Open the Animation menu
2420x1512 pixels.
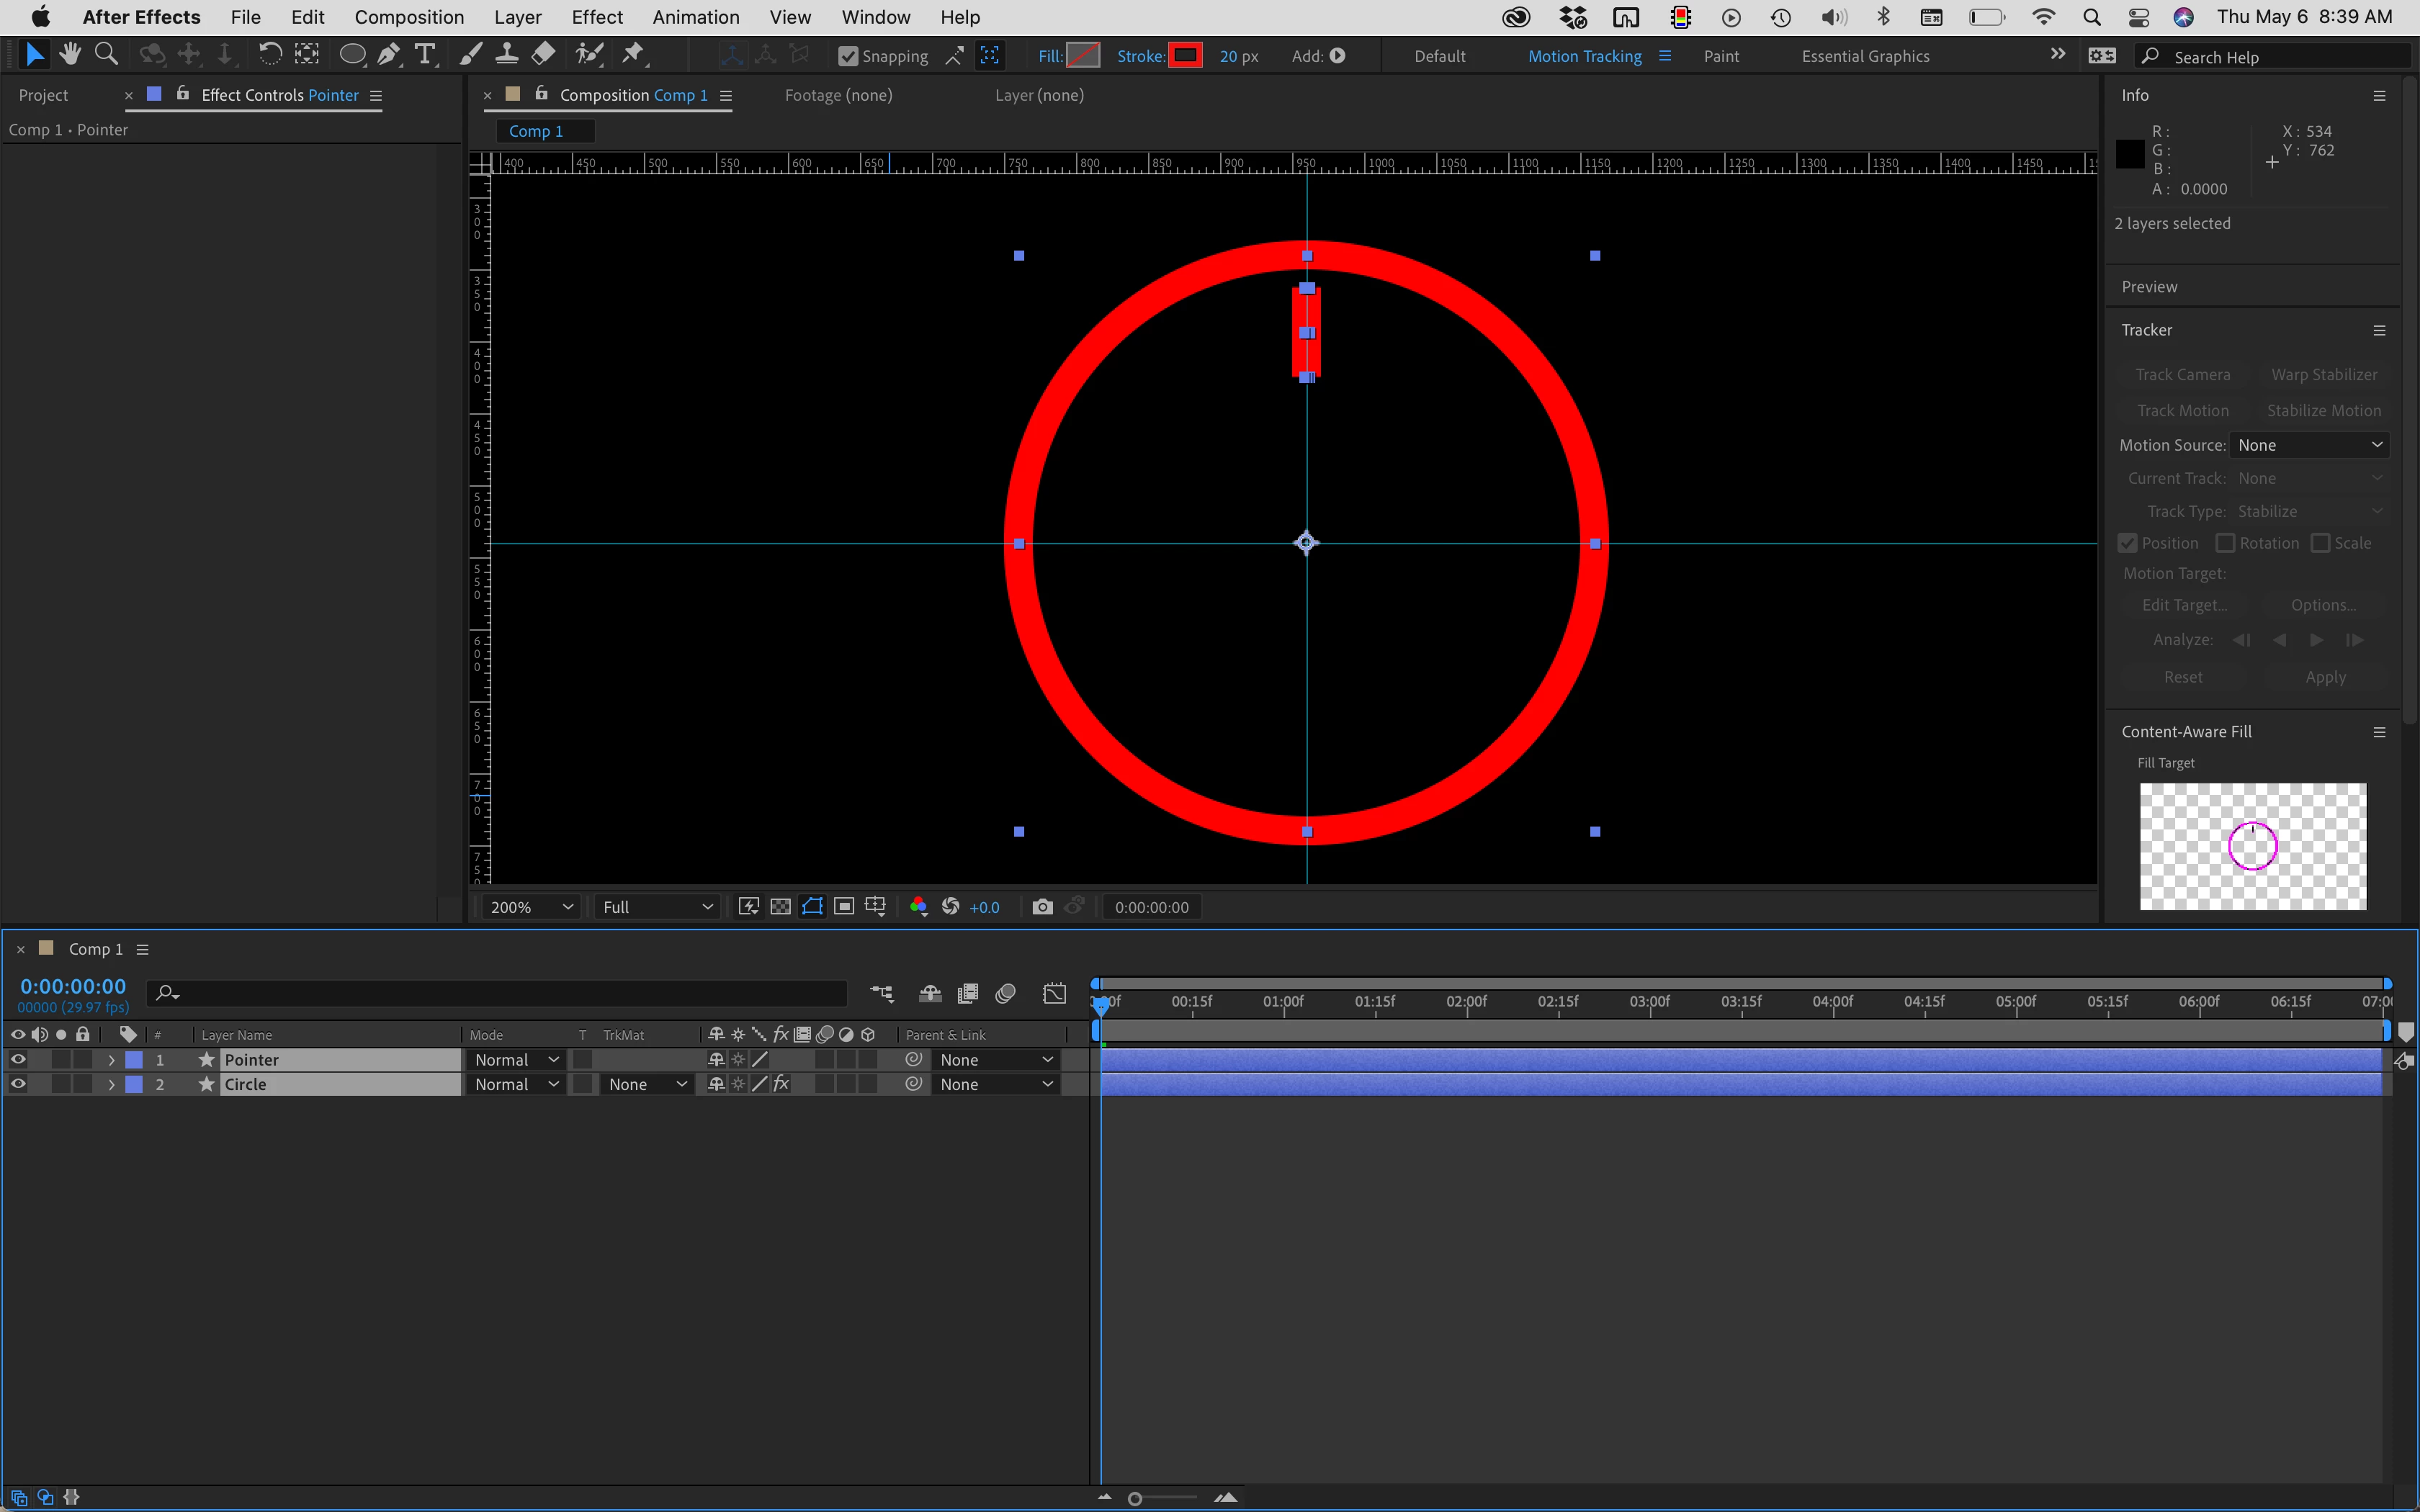point(695,17)
